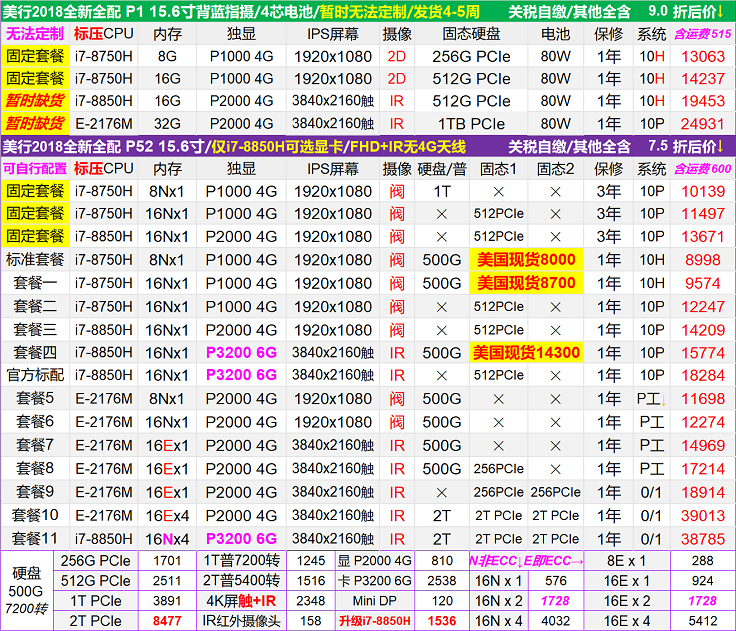This screenshot has height=631, width=736.
Task: Click the P3200 upgrade price 2538
Action: [442, 580]
